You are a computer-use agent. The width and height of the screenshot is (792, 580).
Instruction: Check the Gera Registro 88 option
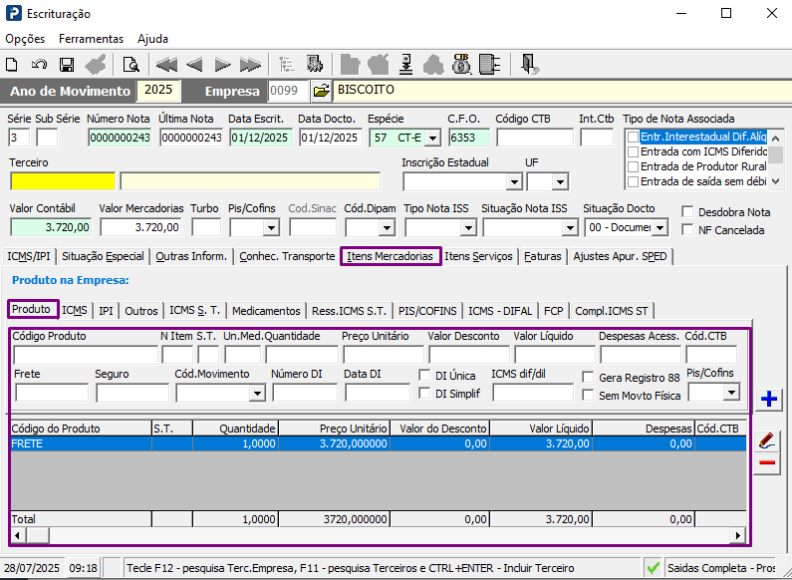tap(590, 376)
